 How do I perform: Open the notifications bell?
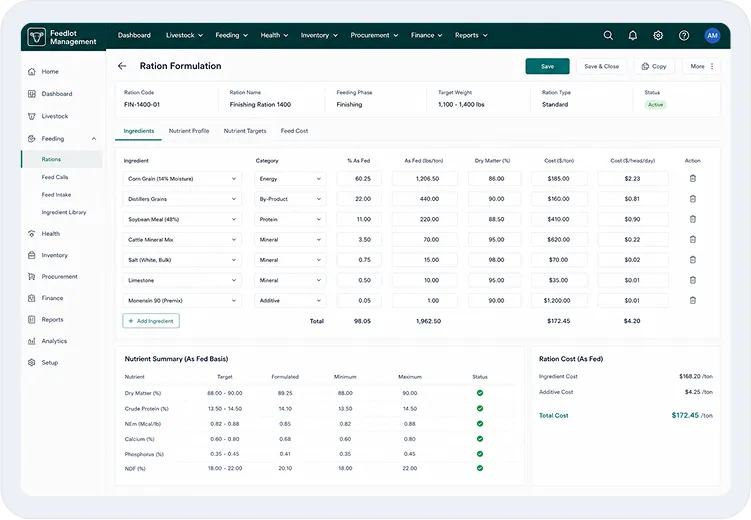633,35
